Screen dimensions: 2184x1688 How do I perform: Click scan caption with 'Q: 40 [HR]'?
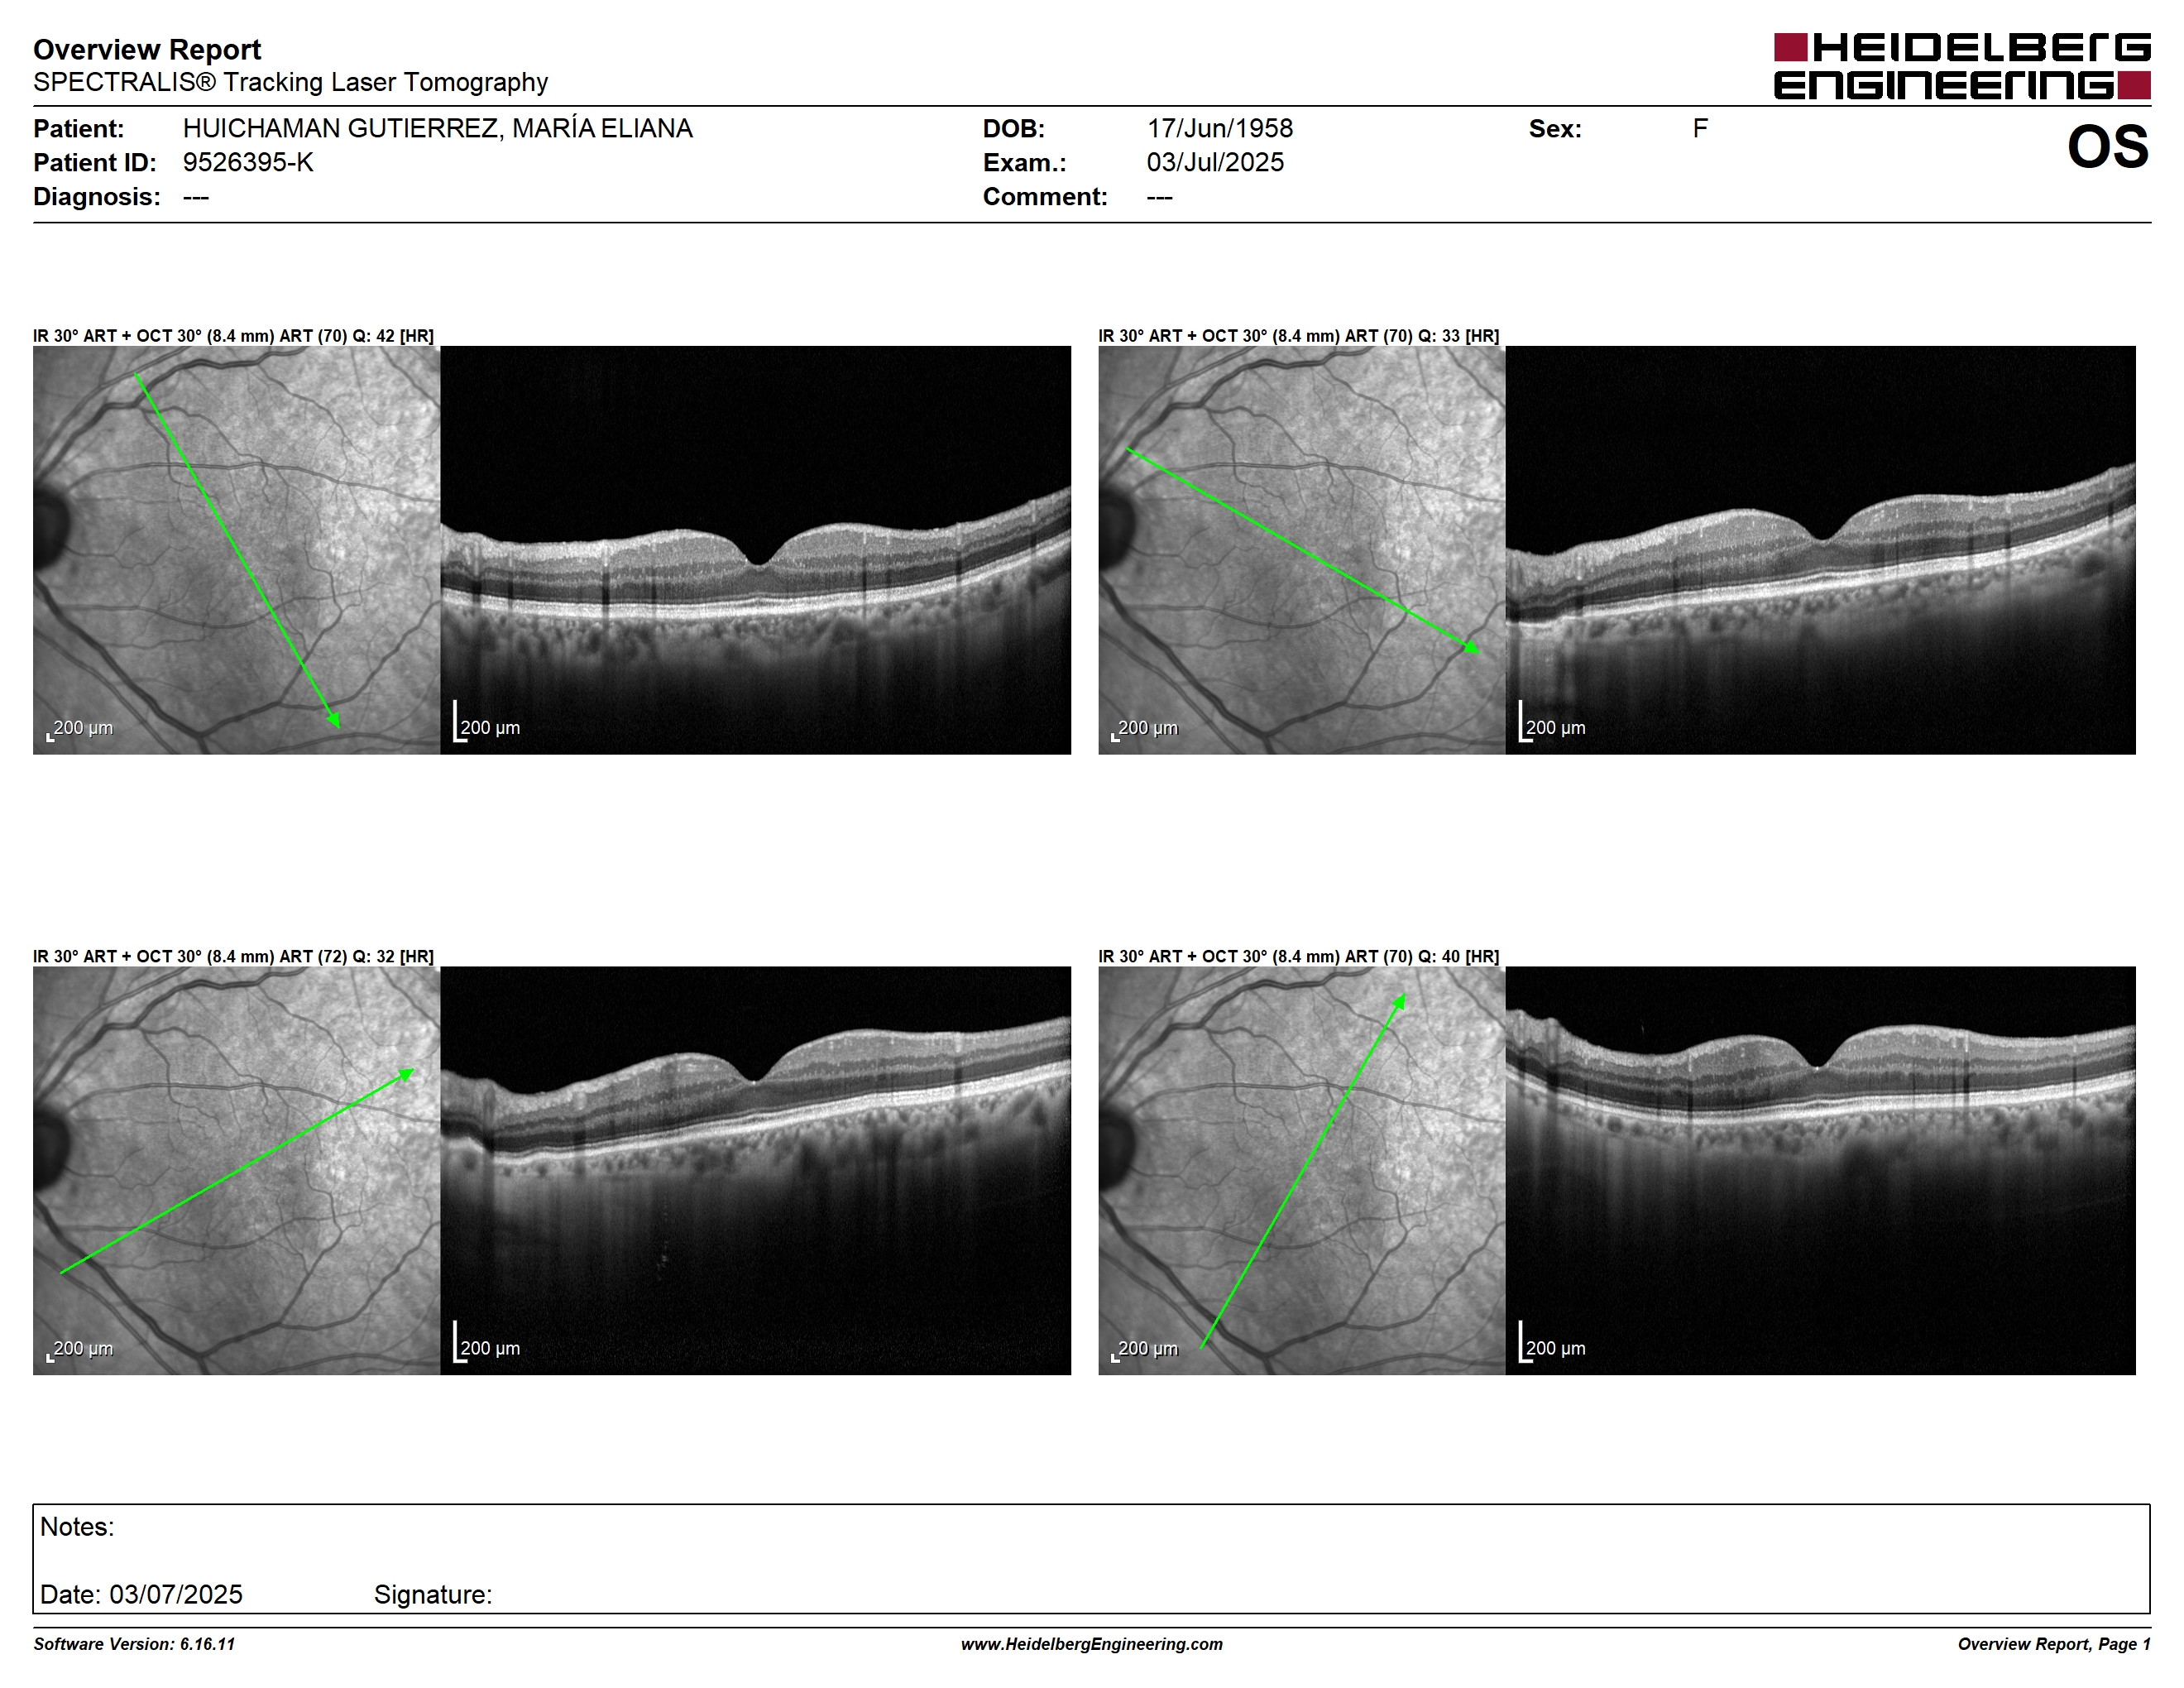click(1298, 956)
